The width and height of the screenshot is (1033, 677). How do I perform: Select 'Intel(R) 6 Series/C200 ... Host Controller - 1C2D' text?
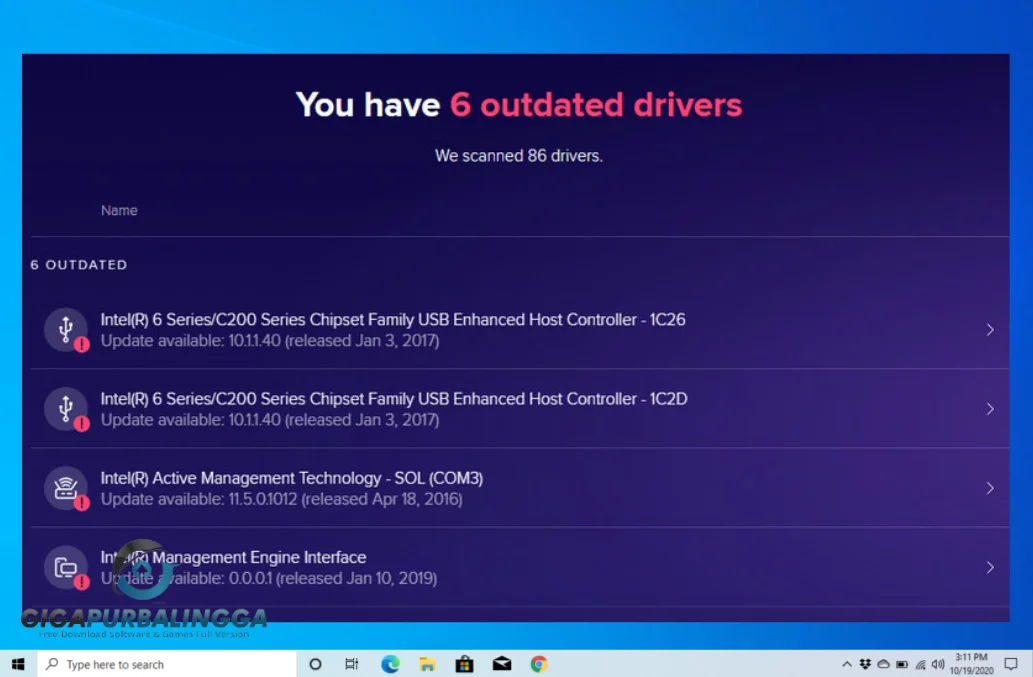tap(394, 398)
